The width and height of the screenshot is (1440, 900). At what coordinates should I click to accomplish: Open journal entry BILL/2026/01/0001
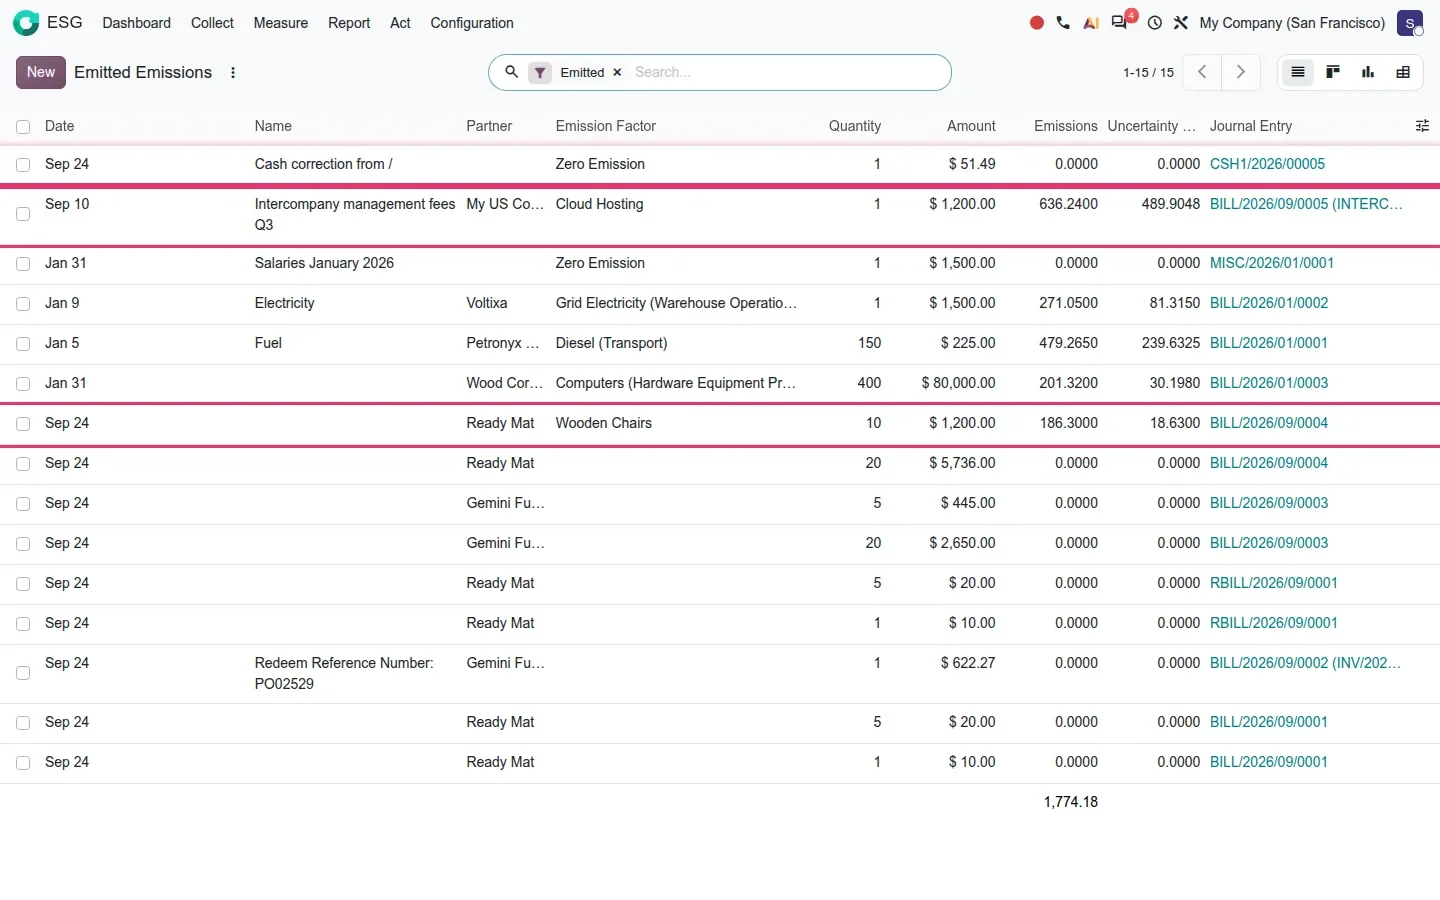(x=1269, y=343)
